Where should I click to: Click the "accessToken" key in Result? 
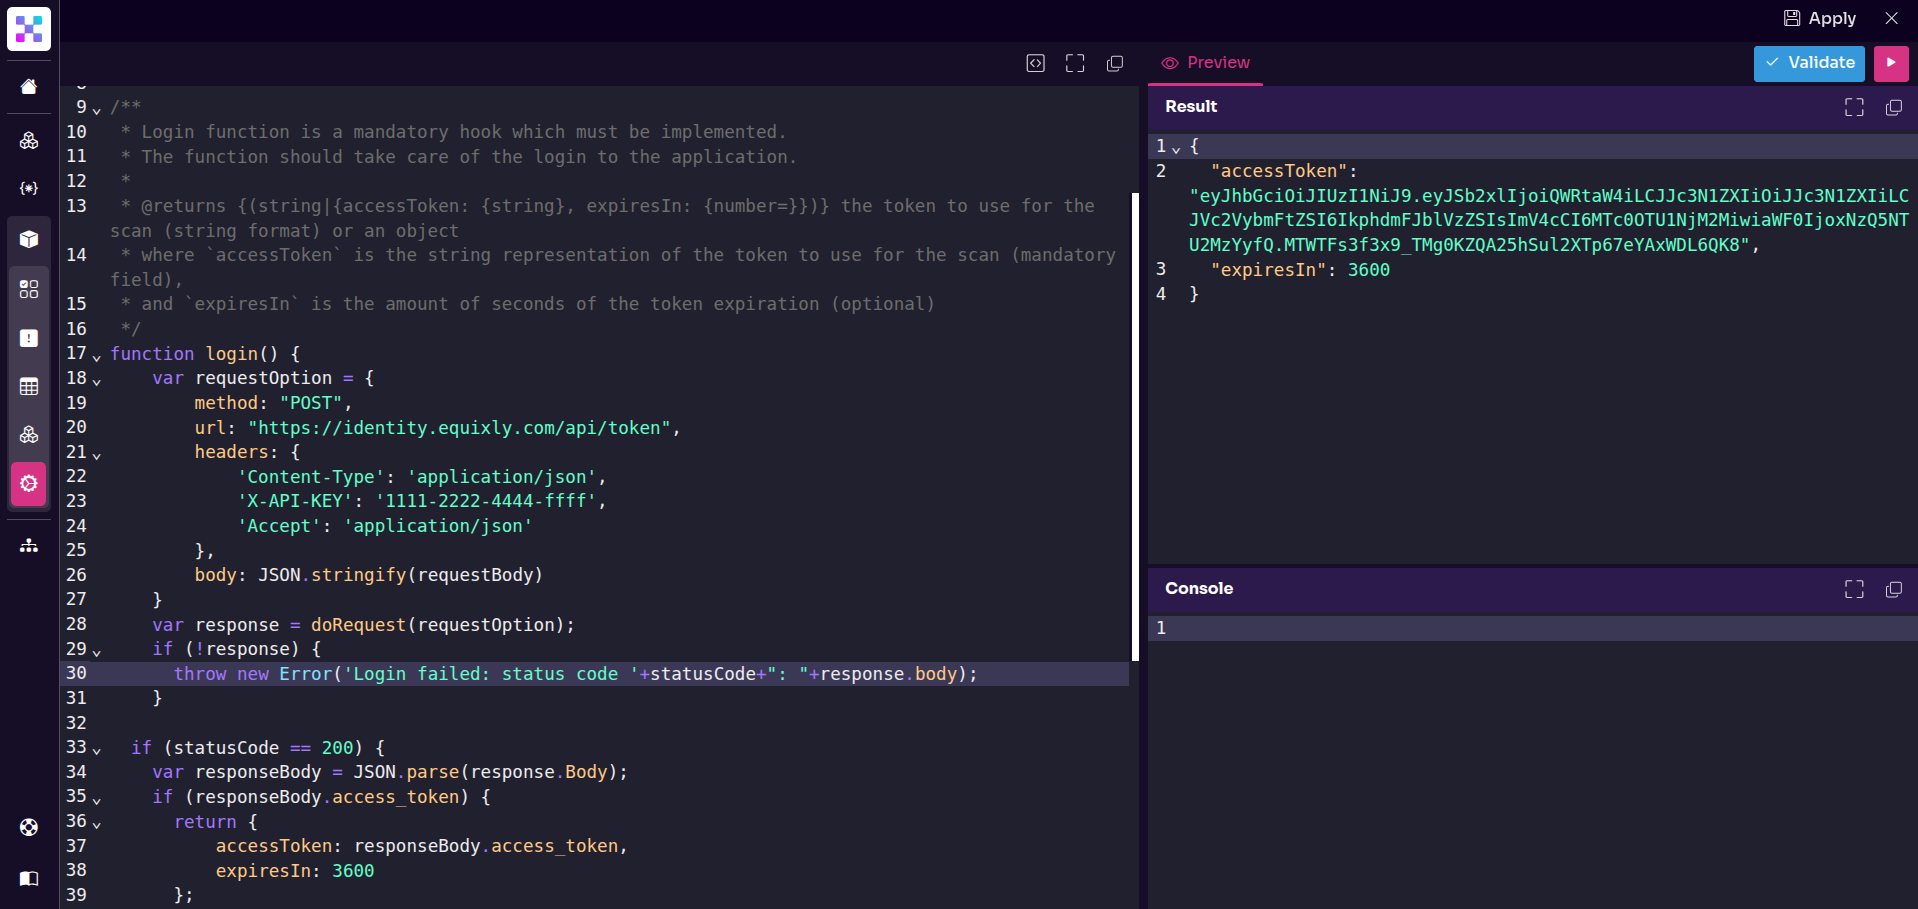(1278, 171)
